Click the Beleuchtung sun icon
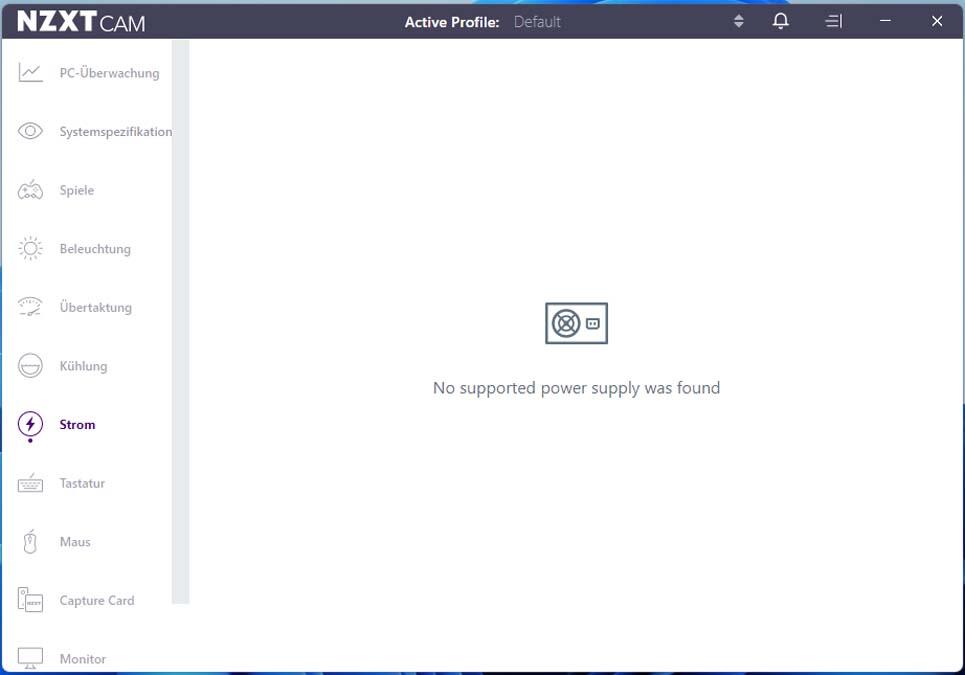 pyautogui.click(x=30, y=249)
